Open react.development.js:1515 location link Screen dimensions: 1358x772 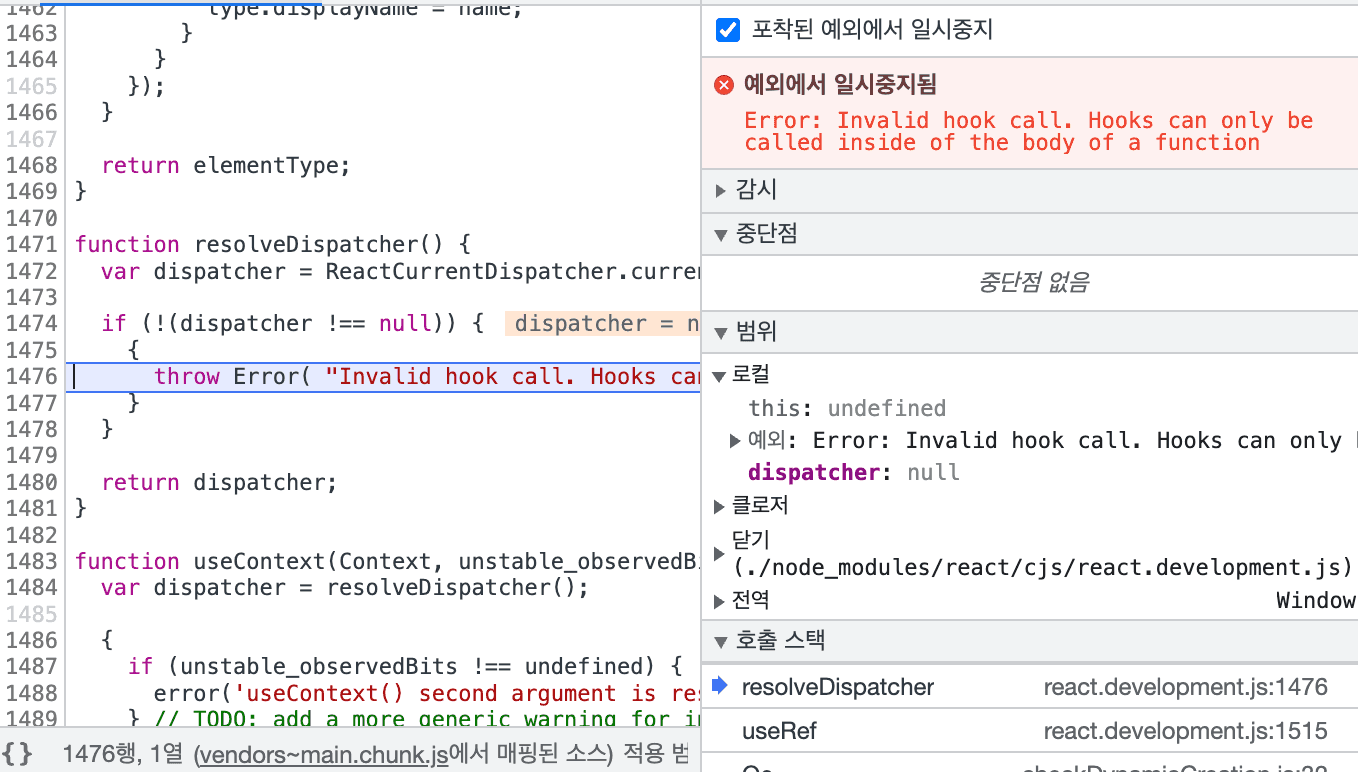tap(1185, 731)
